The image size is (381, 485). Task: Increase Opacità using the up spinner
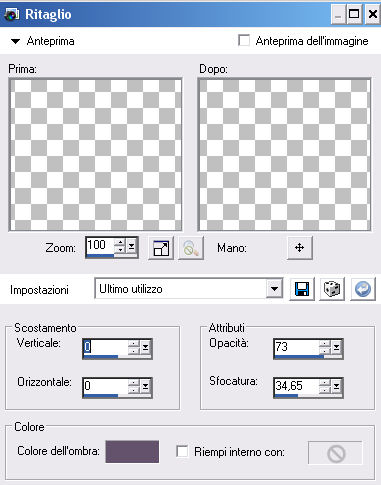pyautogui.click(x=325, y=344)
